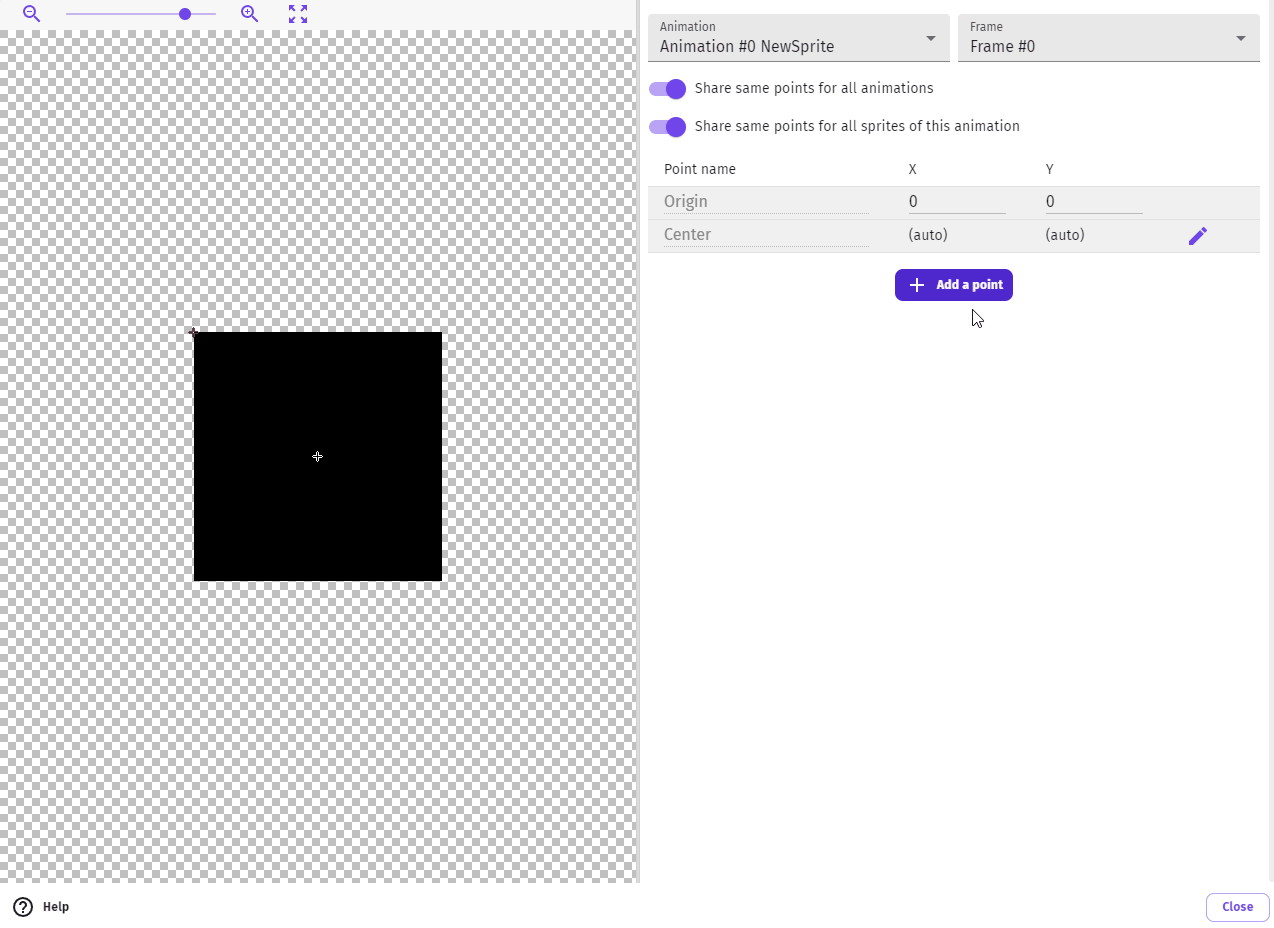Click the Origin point name field
Image resolution: width=1274 pixels, height=928 pixels.
click(766, 202)
